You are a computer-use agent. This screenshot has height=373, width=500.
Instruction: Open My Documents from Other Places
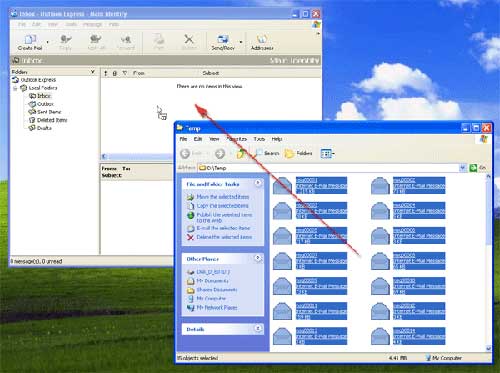click(212, 281)
